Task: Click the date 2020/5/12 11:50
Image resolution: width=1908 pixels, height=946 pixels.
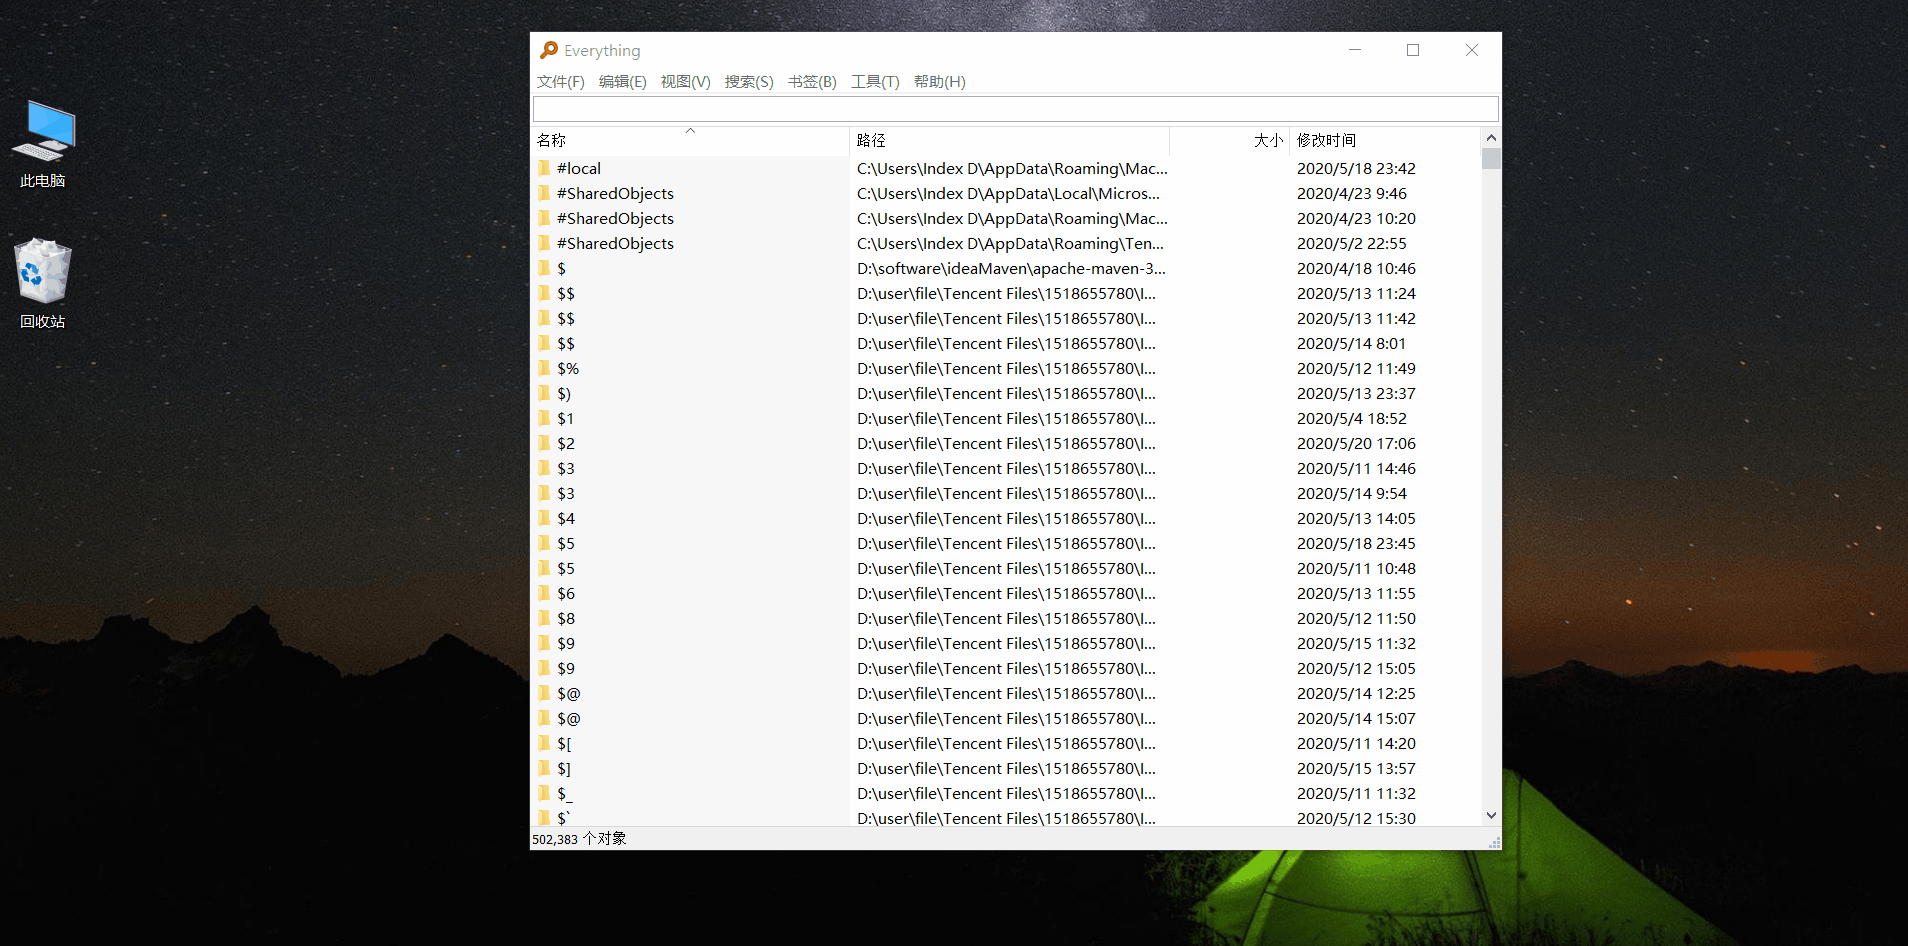Action: (1356, 618)
